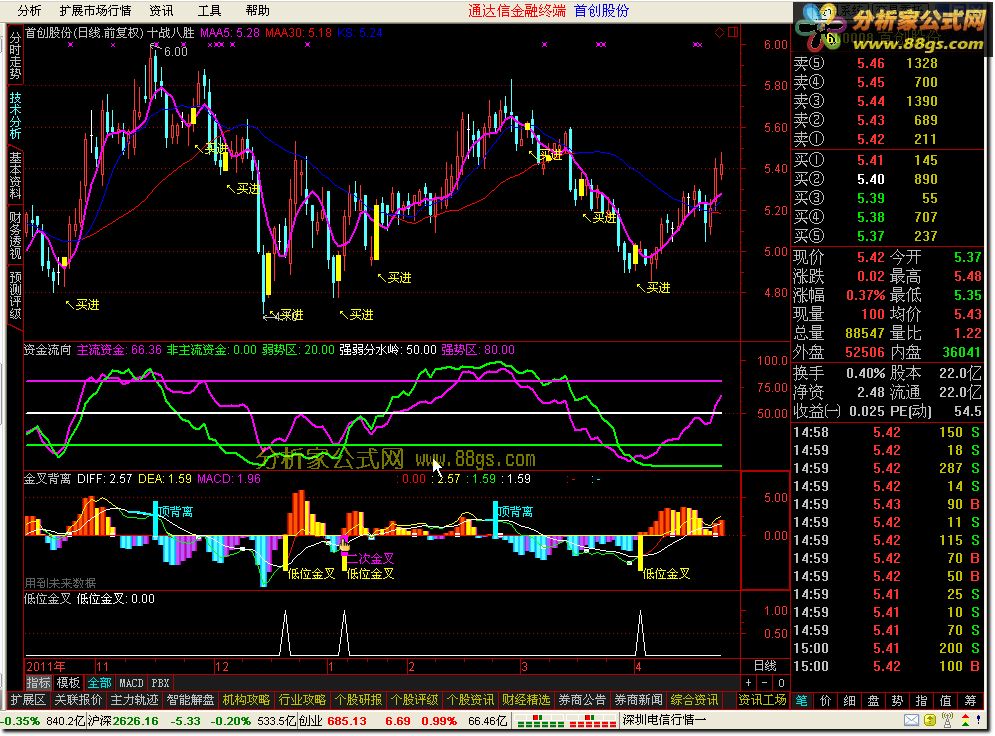995x736 pixels.
Task: Click the 日线 period label
Action: point(765,666)
